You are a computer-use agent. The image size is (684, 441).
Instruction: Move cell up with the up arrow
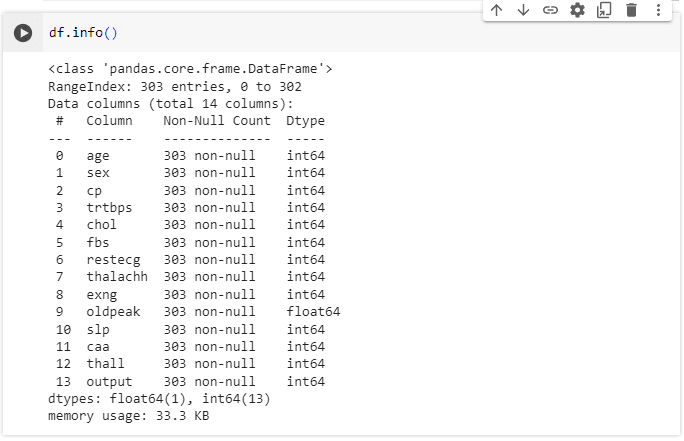496,10
